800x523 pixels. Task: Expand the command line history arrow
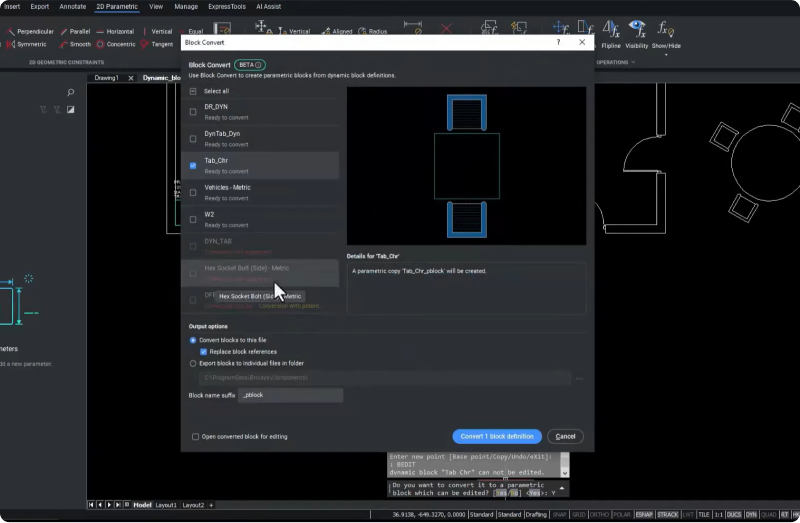tap(562, 489)
